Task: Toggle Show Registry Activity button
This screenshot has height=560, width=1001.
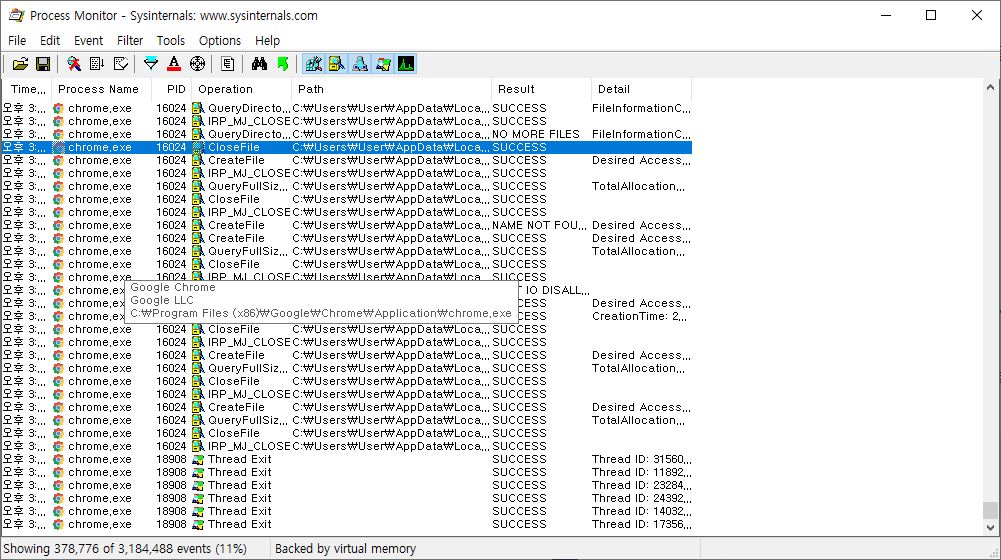Action: (314, 64)
